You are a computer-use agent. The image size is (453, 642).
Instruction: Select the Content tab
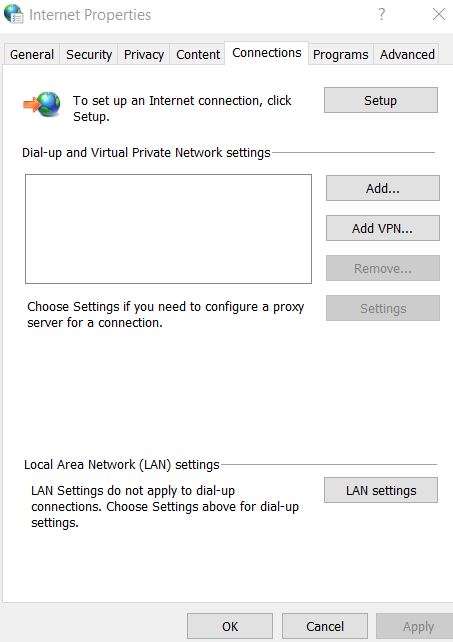[198, 54]
